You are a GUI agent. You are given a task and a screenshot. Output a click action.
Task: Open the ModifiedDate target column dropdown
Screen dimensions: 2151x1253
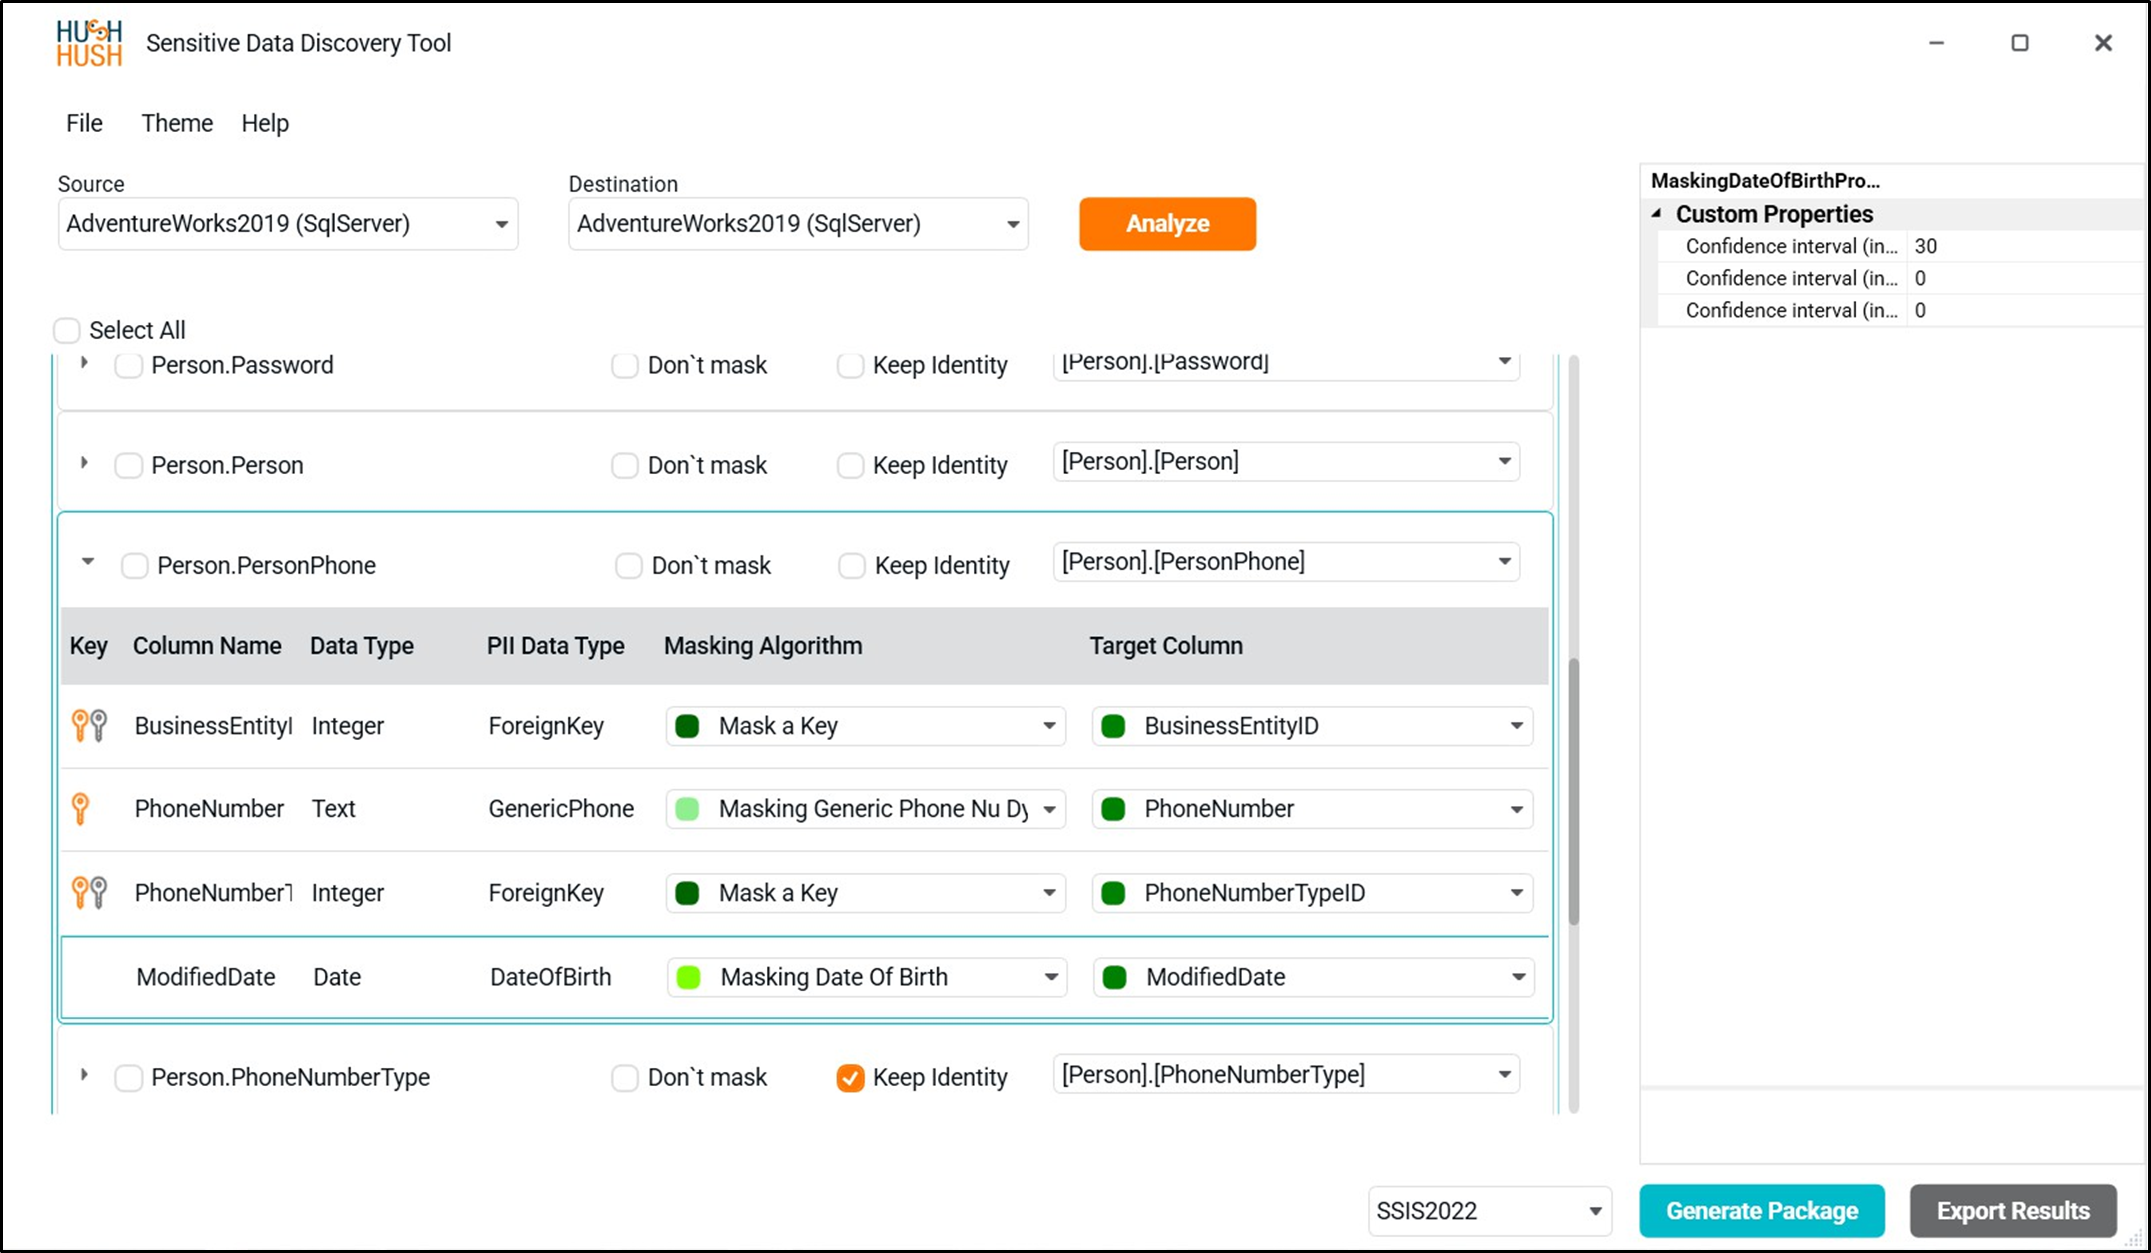[x=1313, y=977]
